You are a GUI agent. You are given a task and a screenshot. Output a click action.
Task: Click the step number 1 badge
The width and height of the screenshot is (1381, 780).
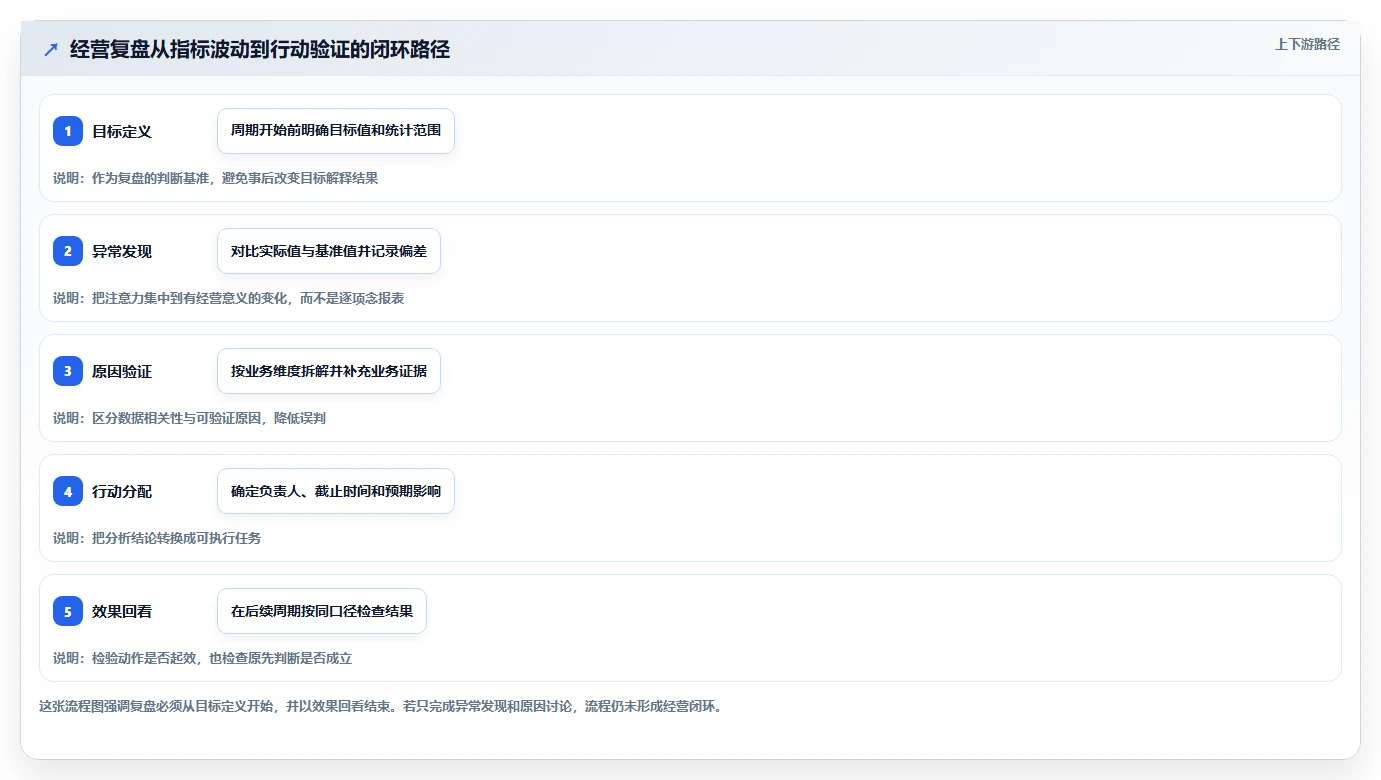[68, 131]
